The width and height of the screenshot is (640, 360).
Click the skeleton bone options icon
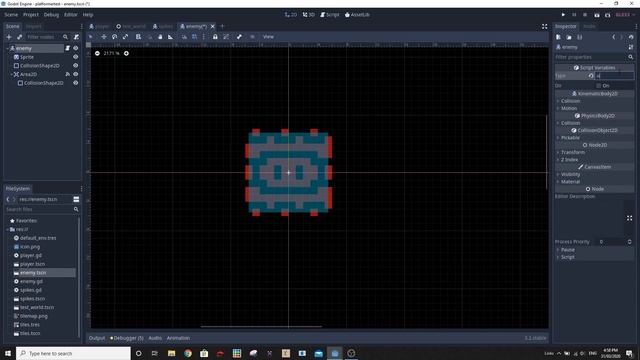[x=239, y=37]
